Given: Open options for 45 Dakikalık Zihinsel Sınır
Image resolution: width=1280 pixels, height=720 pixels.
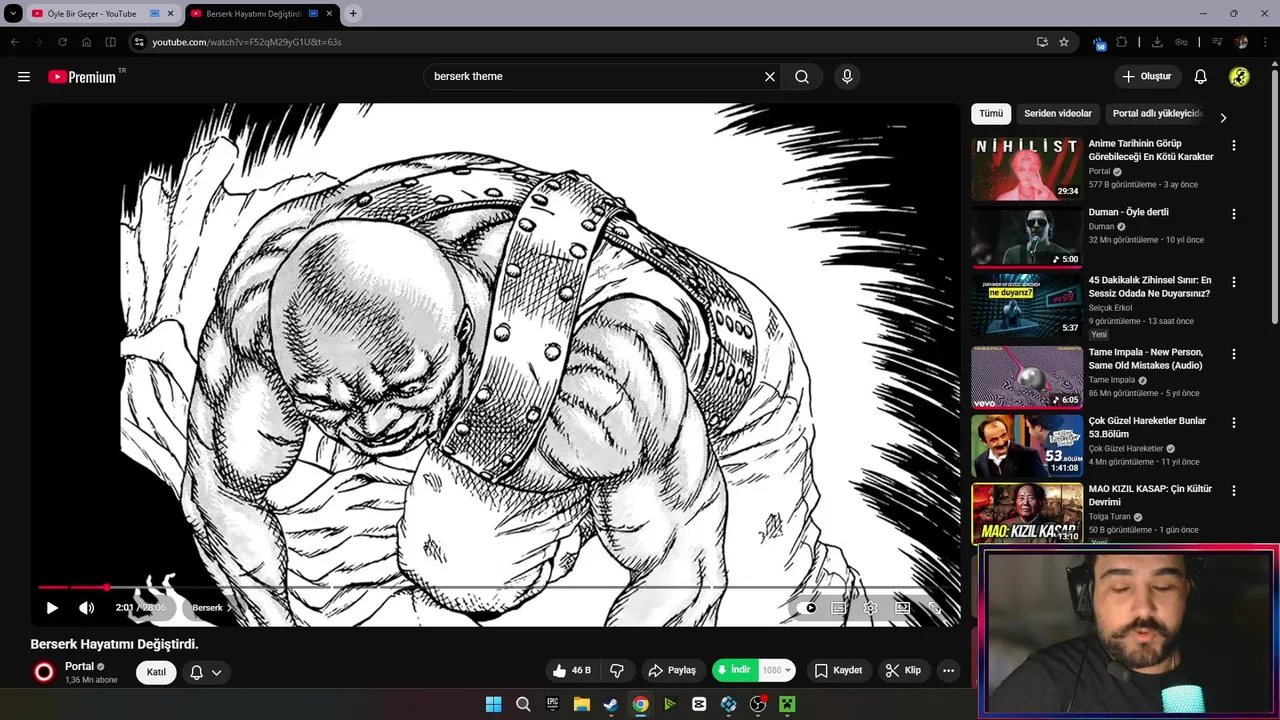Looking at the screenshot, I should coord(1233,282).
